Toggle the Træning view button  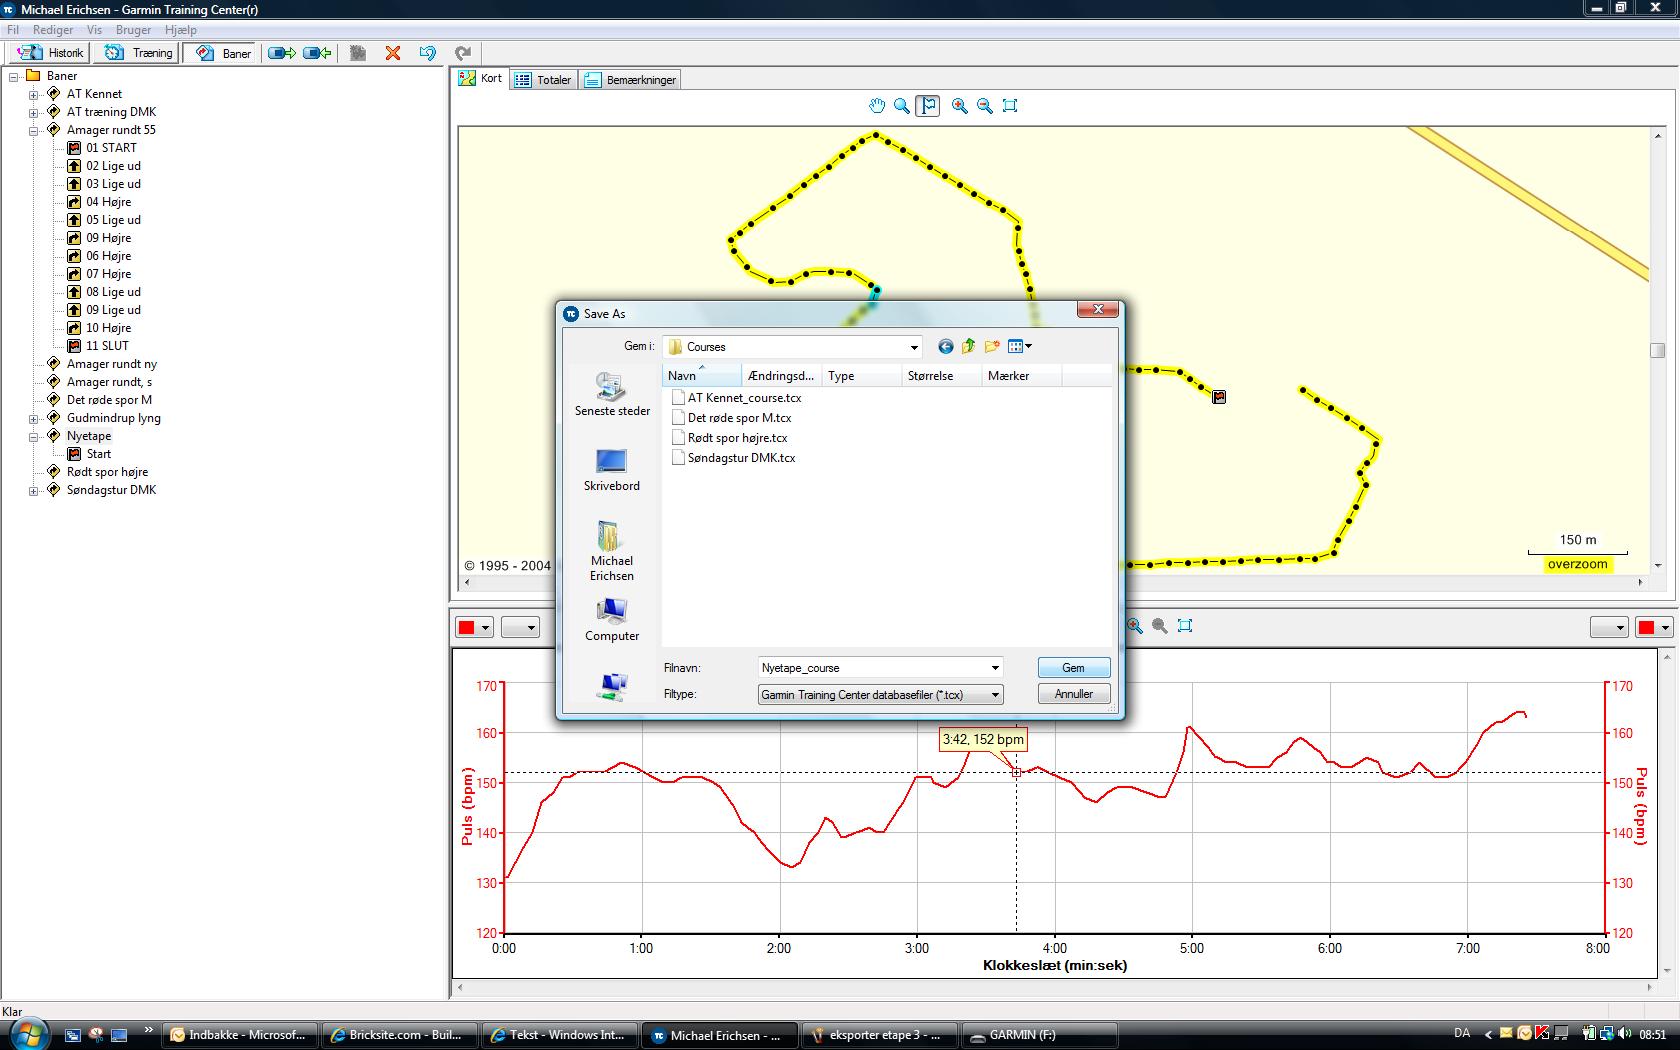(x=140, y=53)
